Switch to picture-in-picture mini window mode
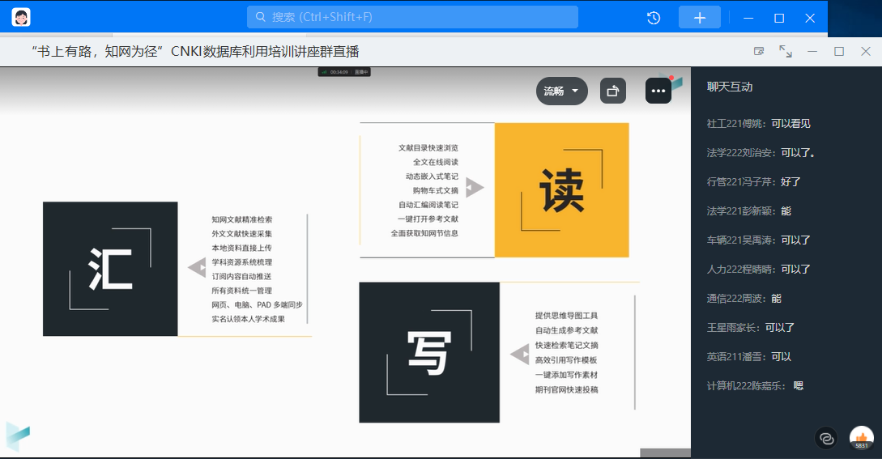Screen dimensions: 883x460 (759, 51)
